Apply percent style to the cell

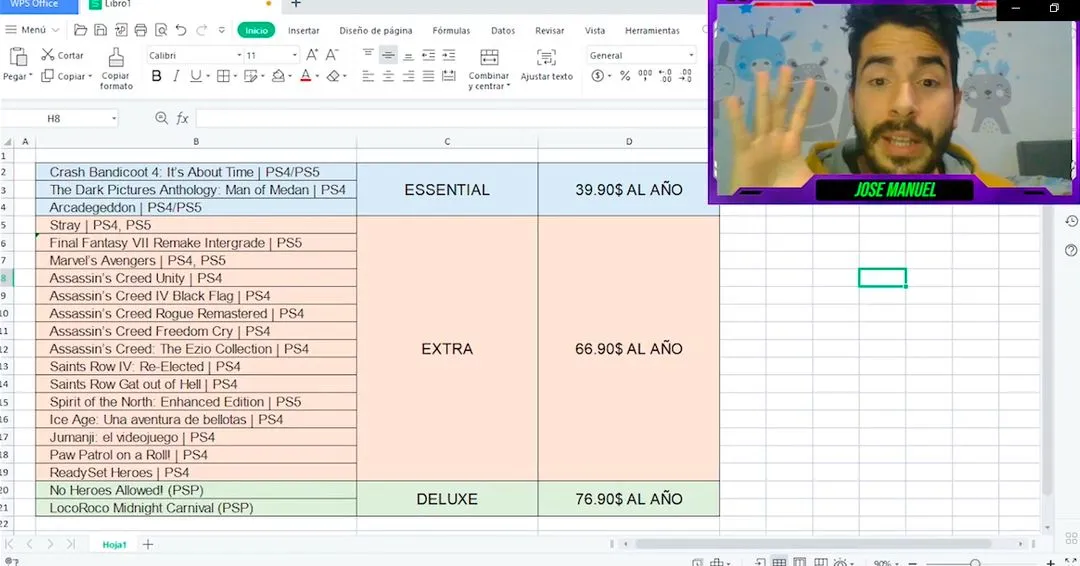[x=625, y=76]
